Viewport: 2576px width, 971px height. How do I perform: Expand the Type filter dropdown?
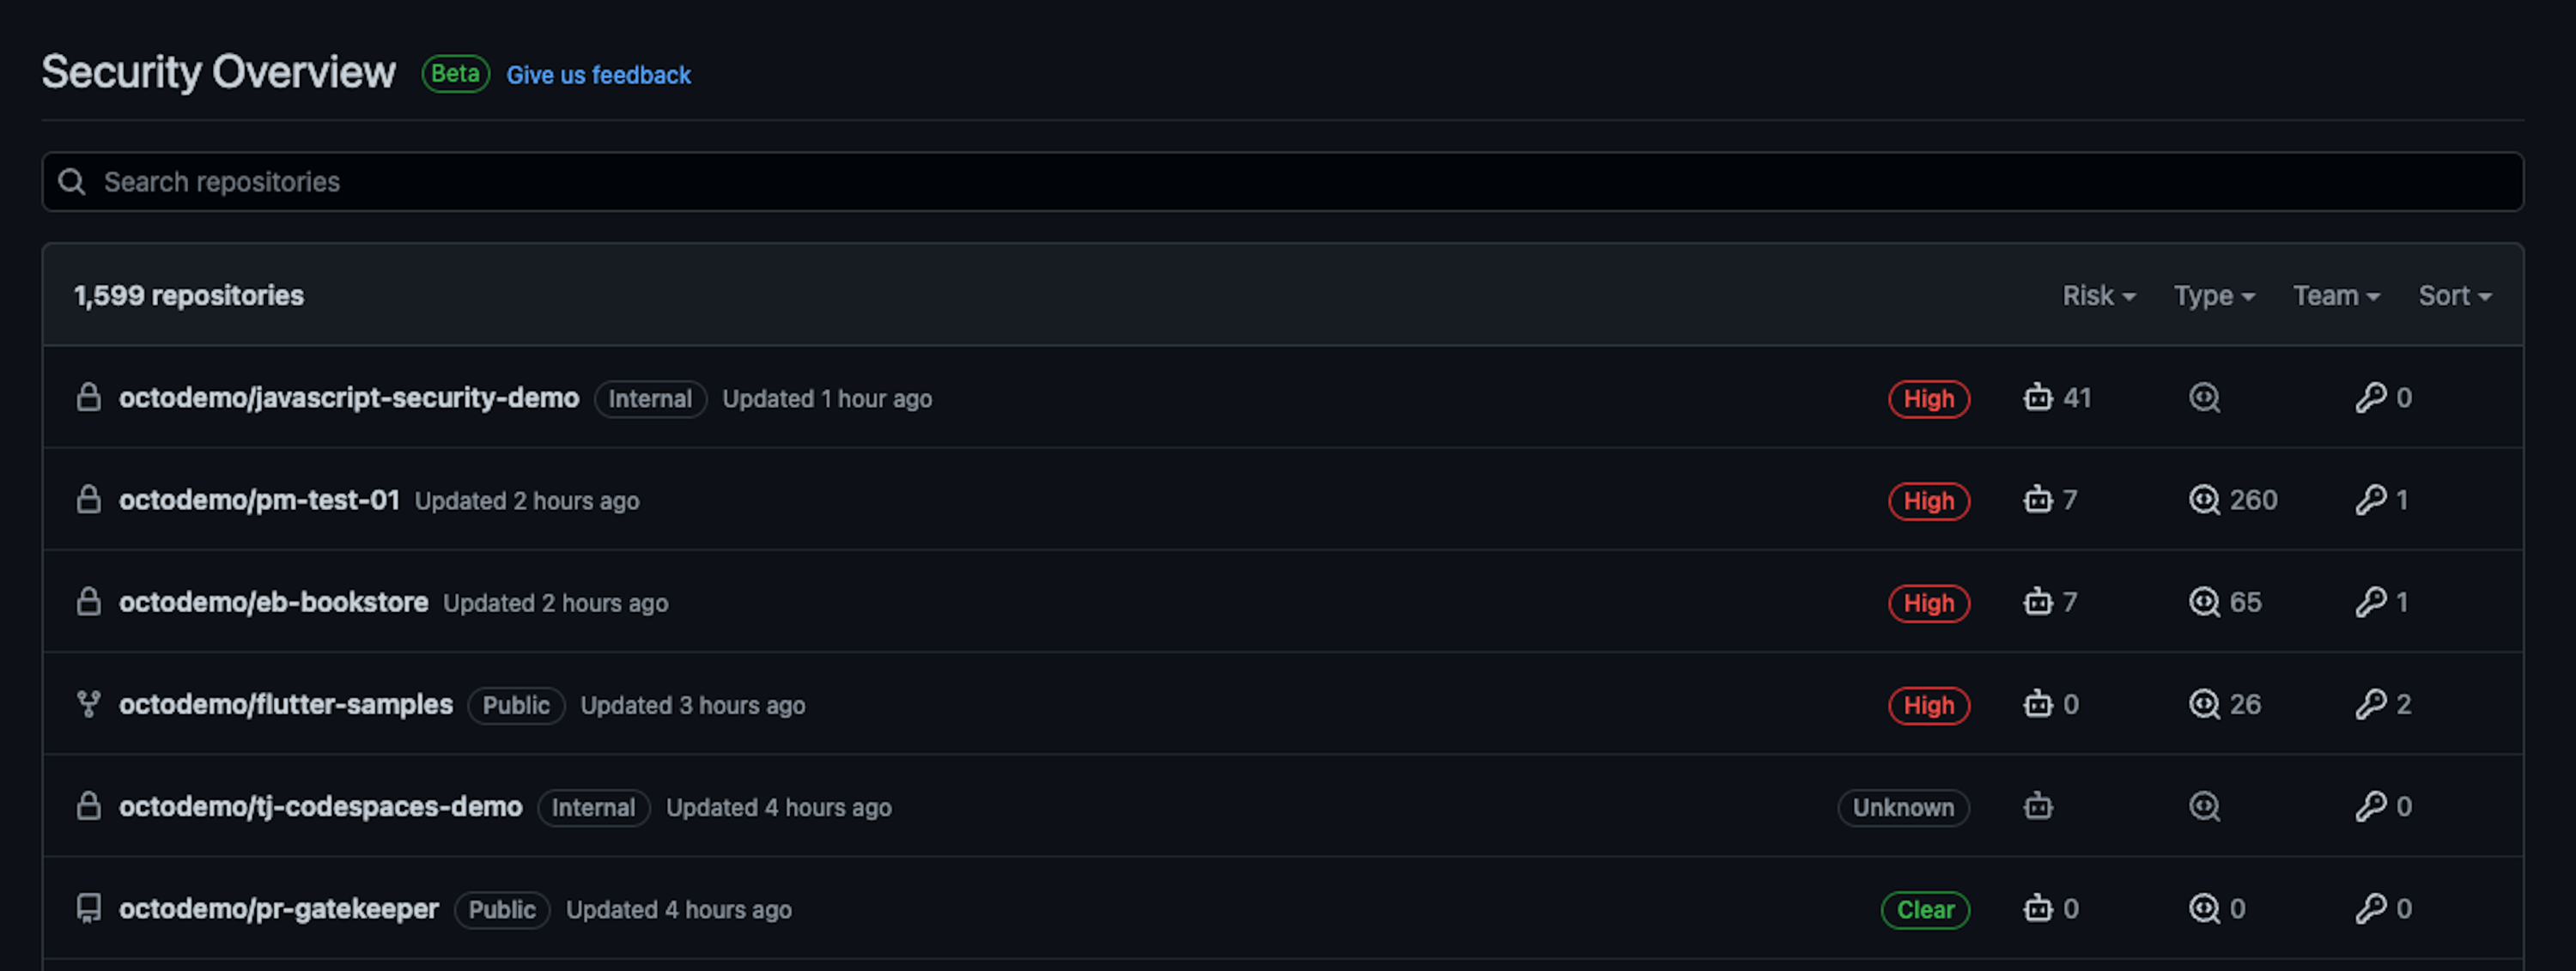point(2214,296)
